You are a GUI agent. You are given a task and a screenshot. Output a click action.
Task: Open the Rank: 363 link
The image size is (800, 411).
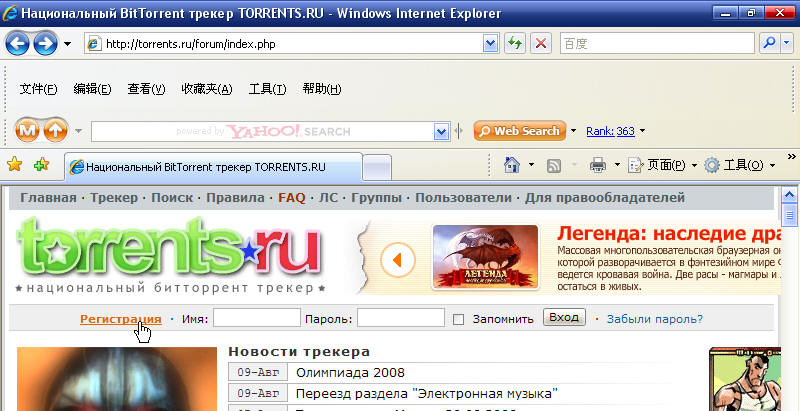610,131
